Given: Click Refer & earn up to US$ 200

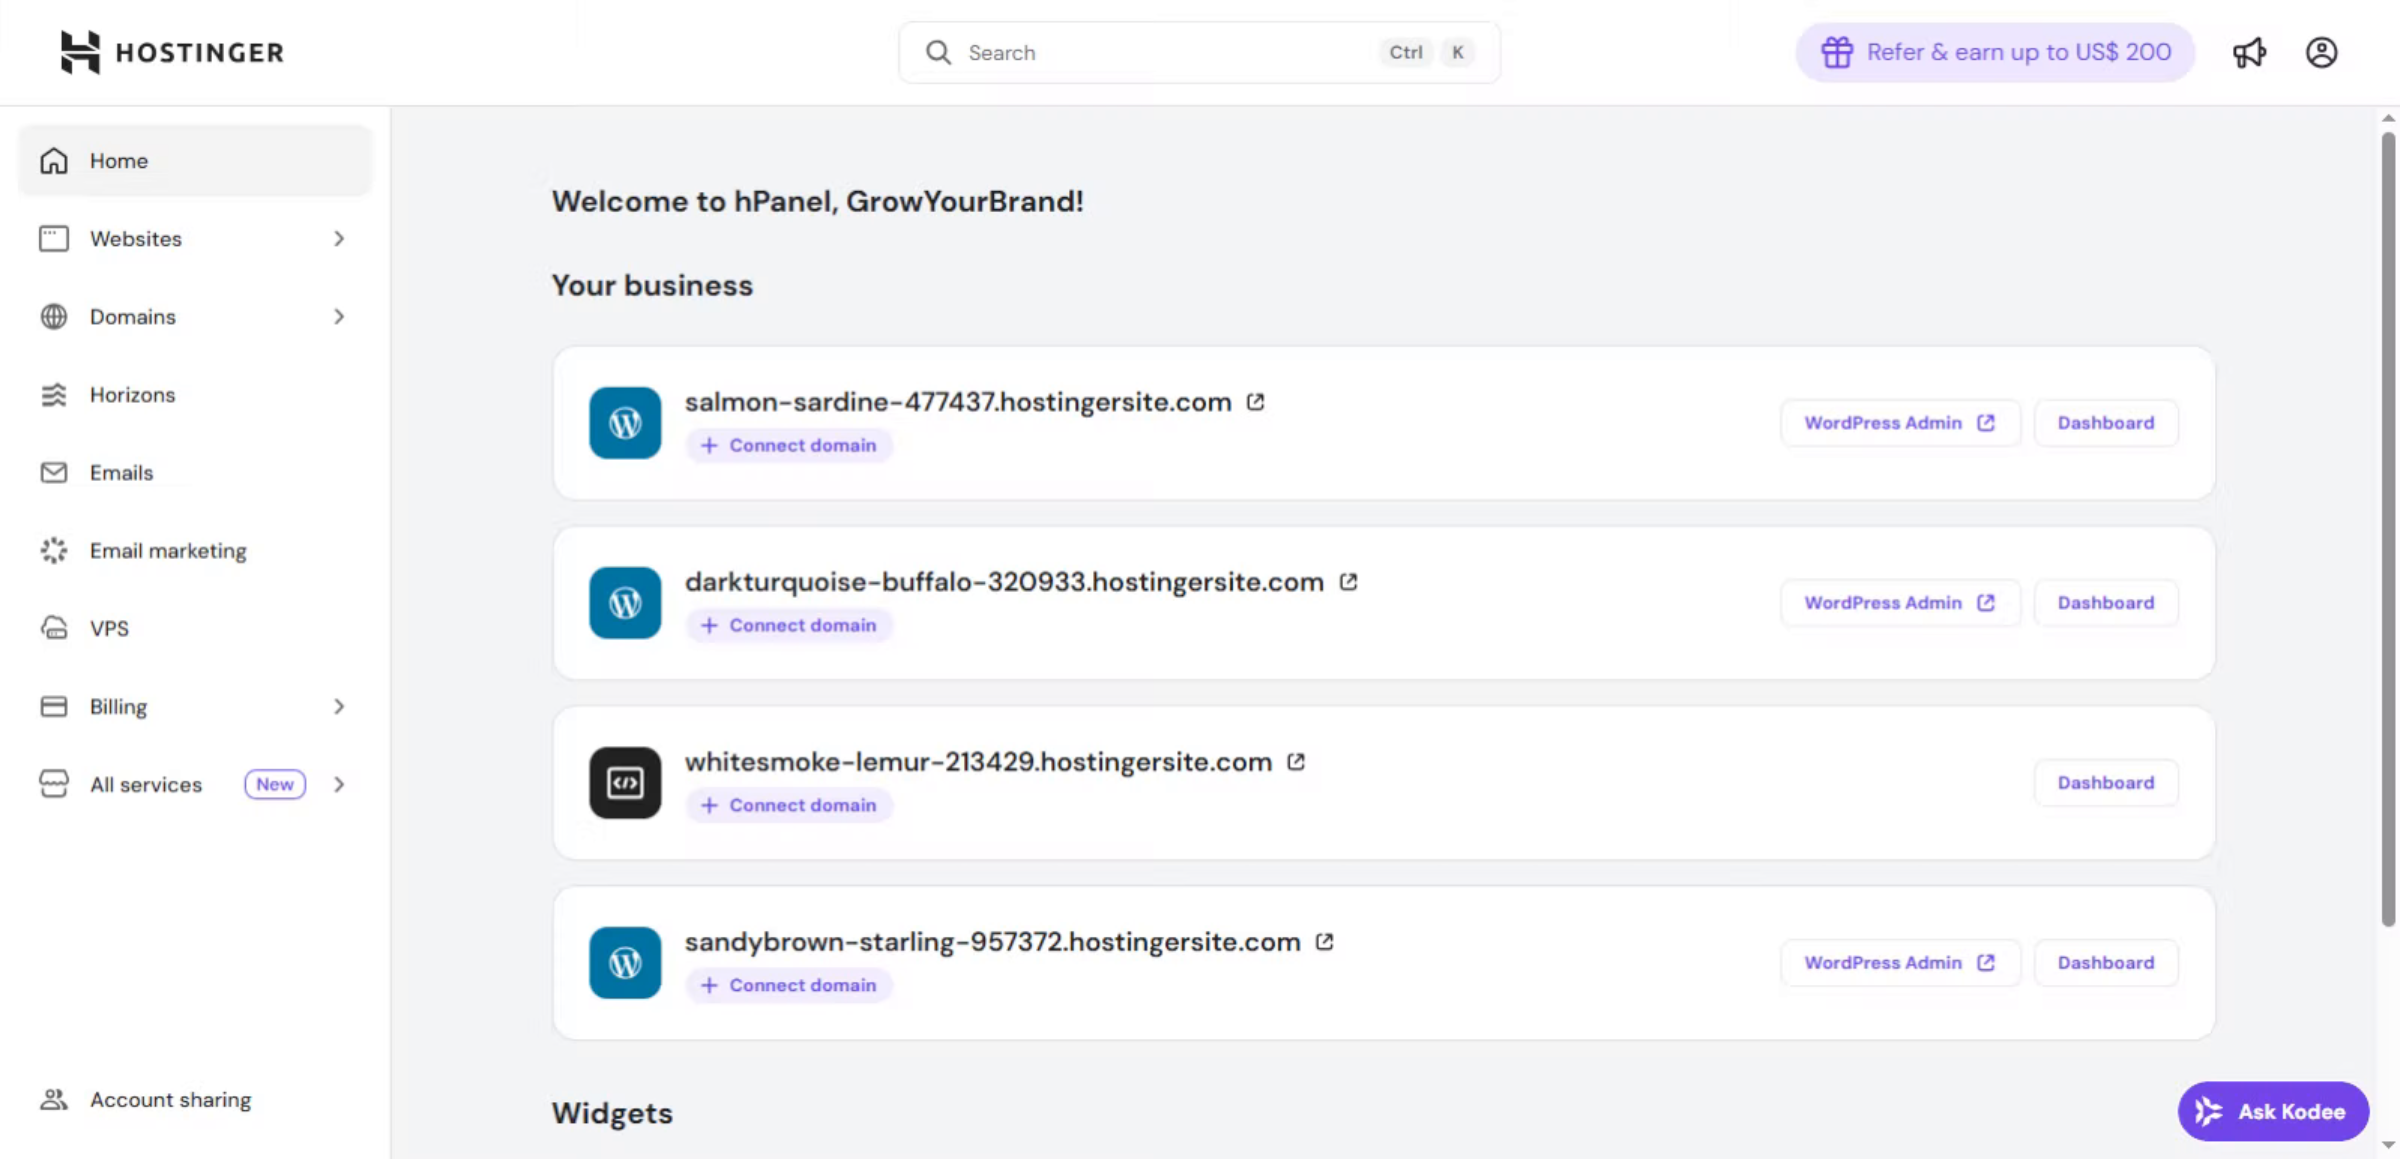Looking at the screenshot, I should 1993,52.
